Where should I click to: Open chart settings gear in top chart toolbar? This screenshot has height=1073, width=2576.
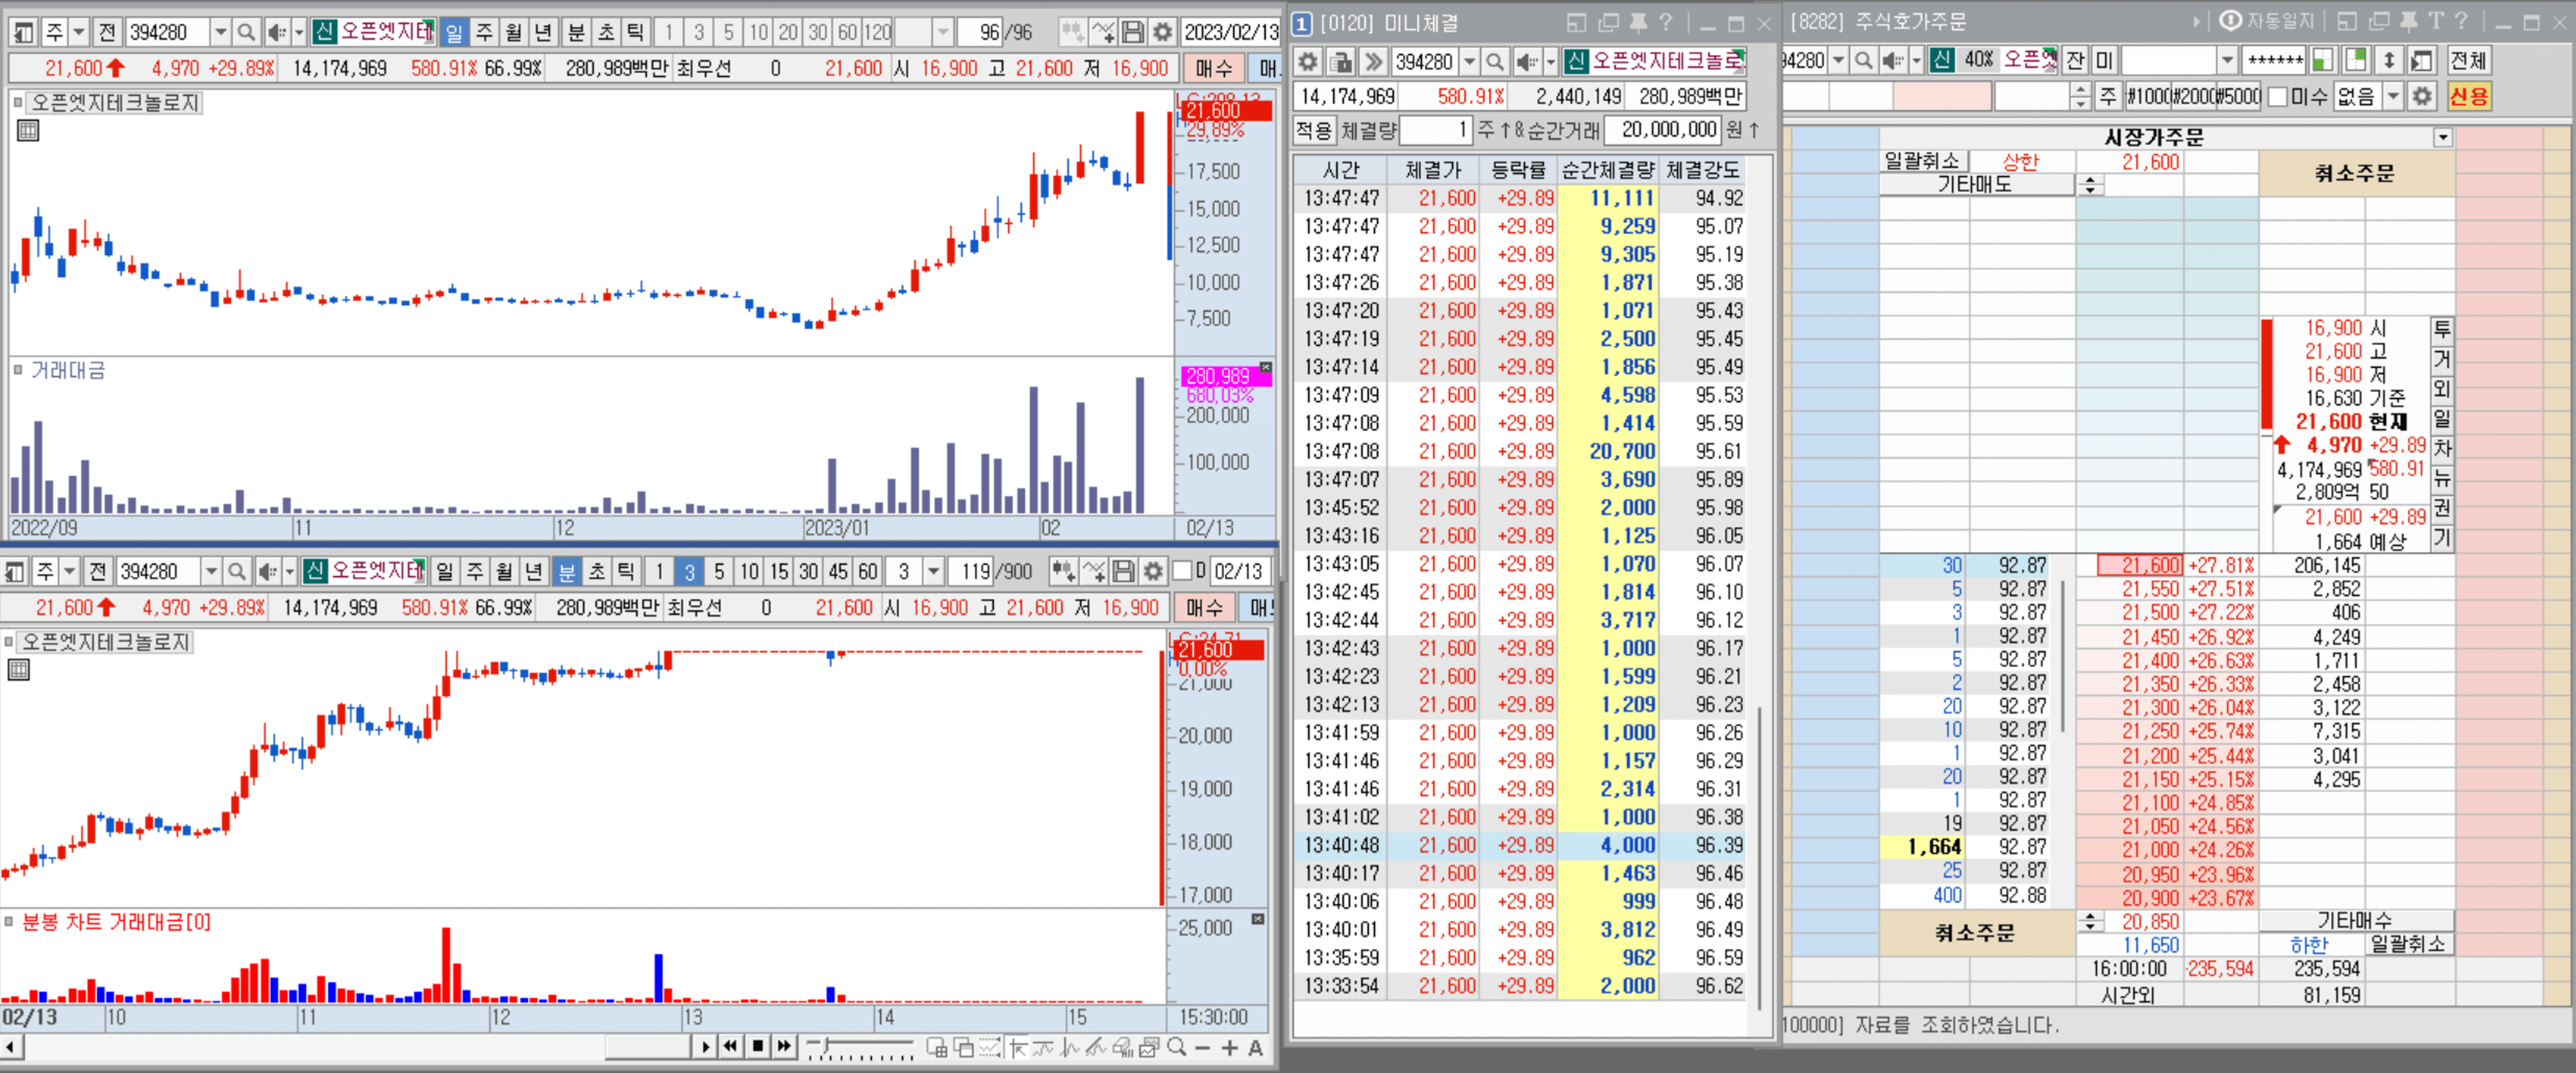point(1162,33)
